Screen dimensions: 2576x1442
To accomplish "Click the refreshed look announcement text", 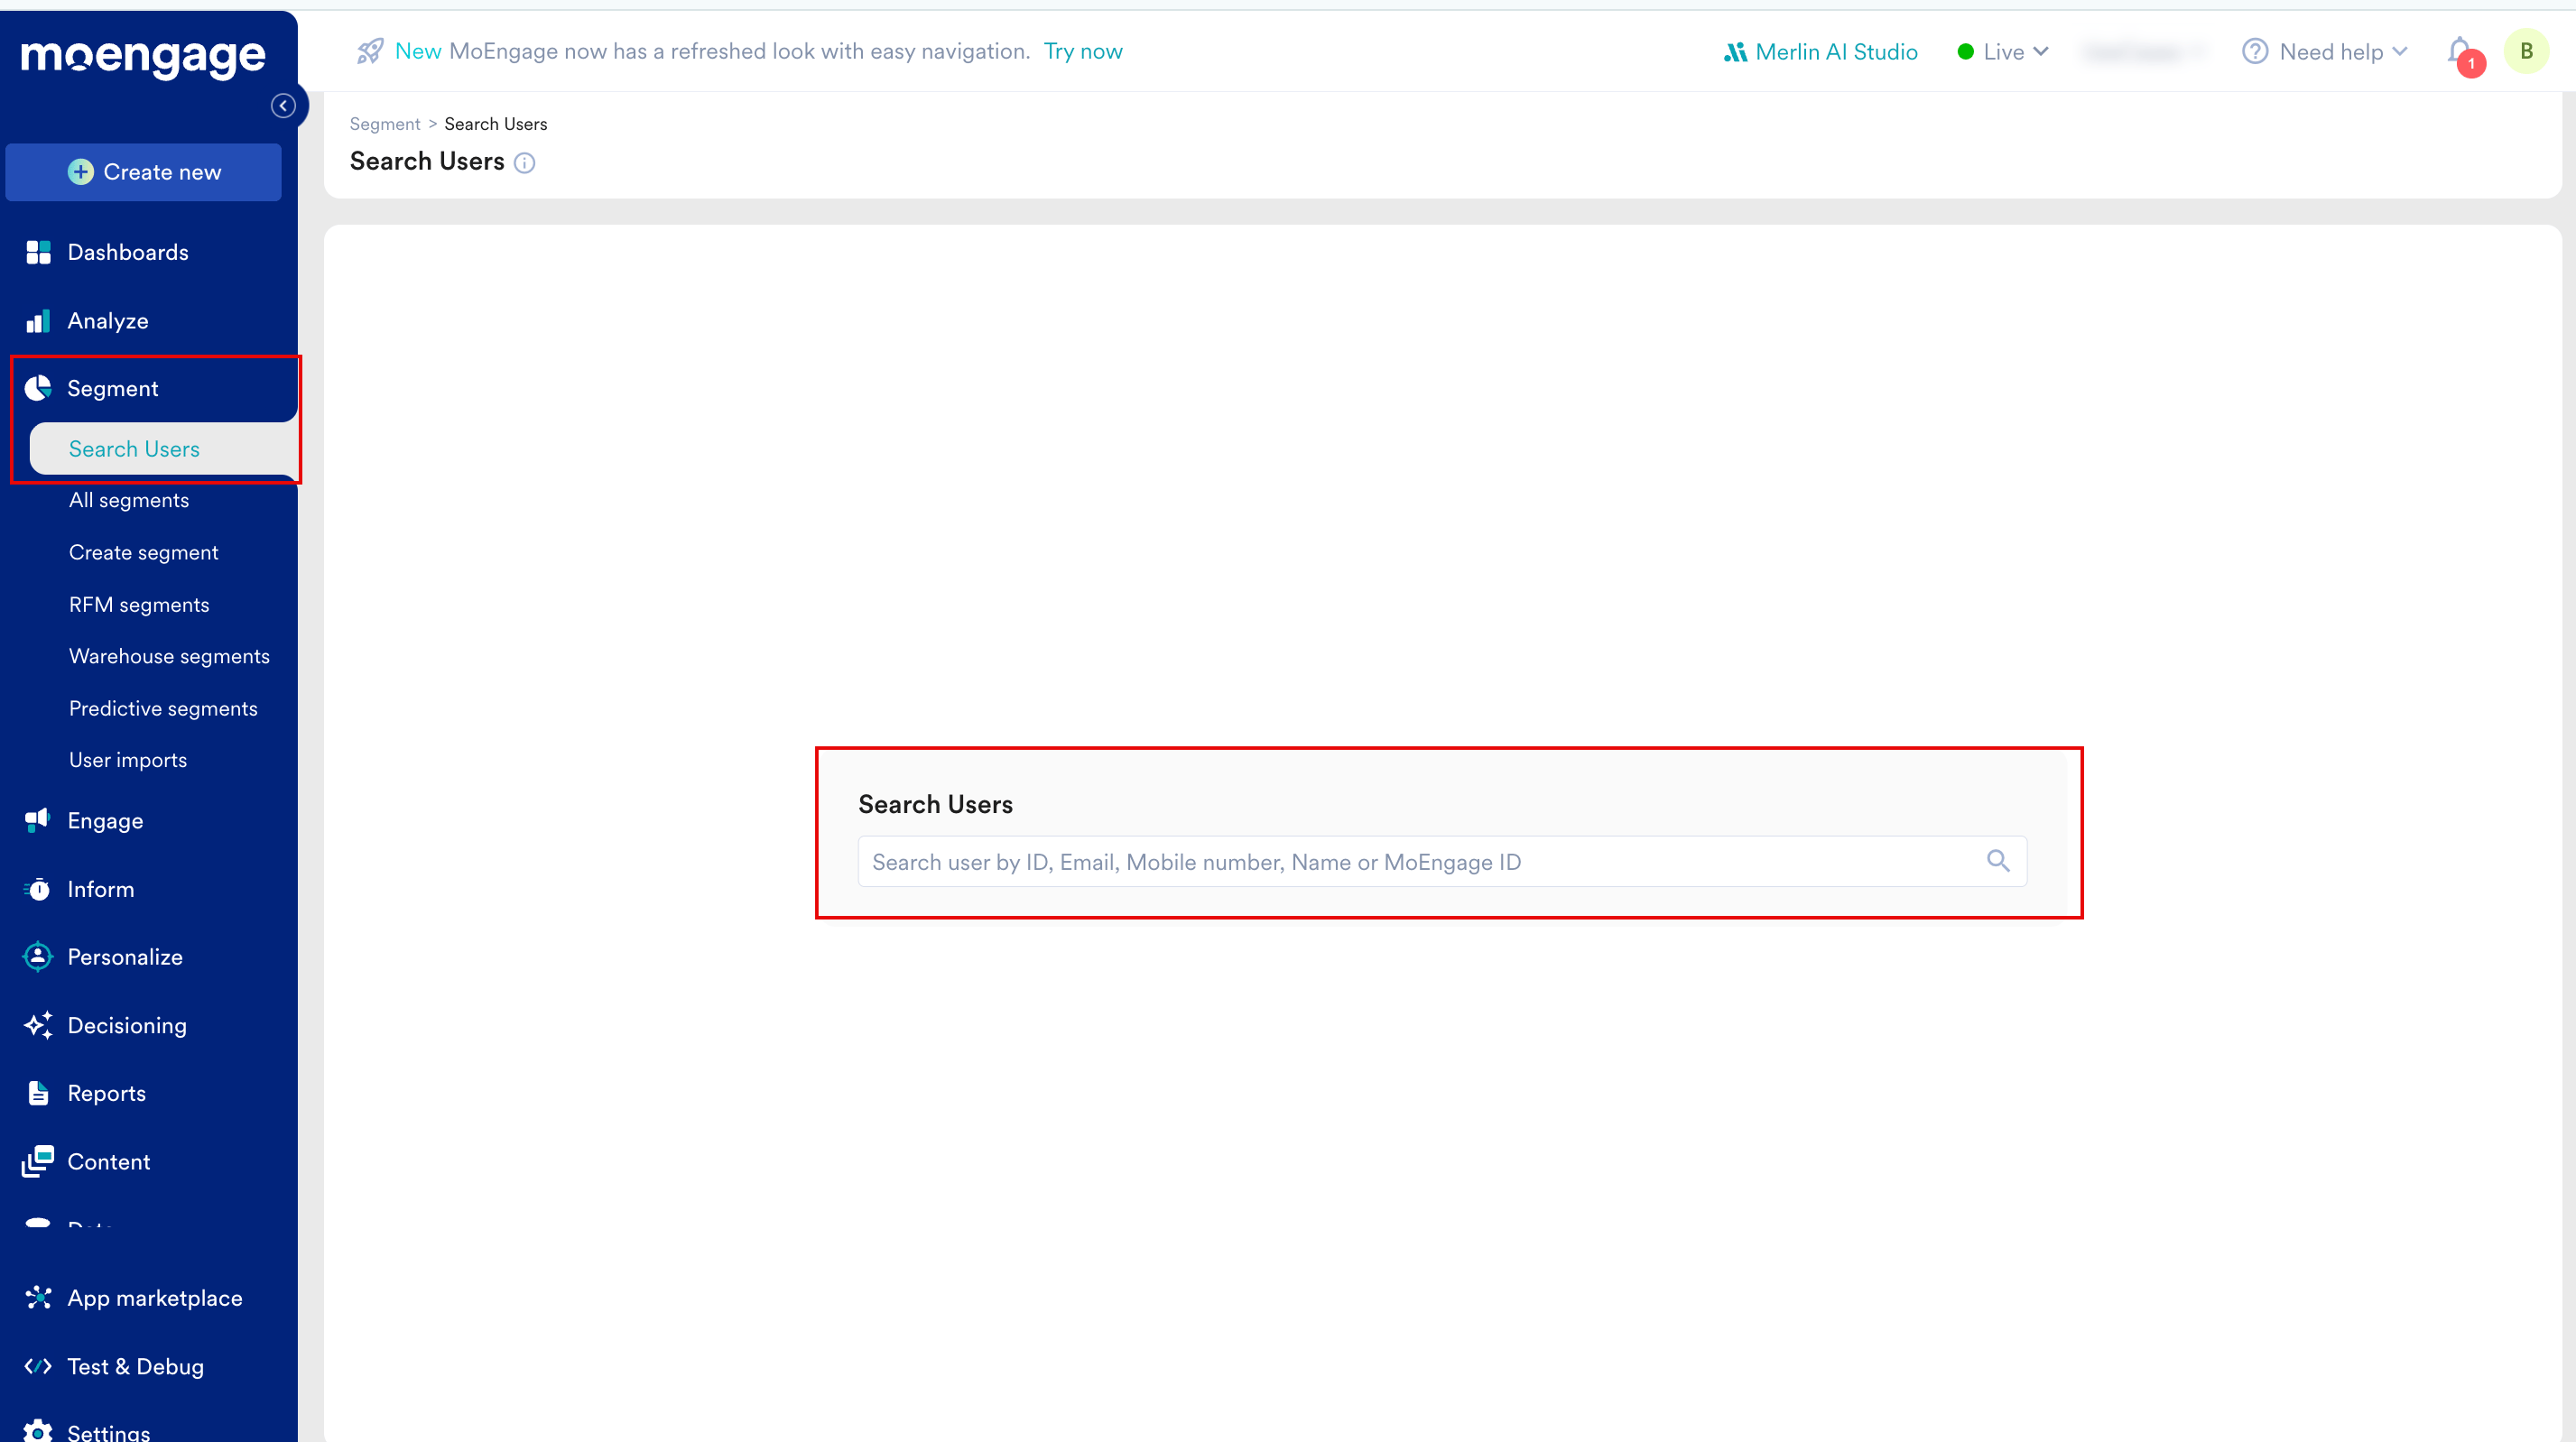I will 740,51.
